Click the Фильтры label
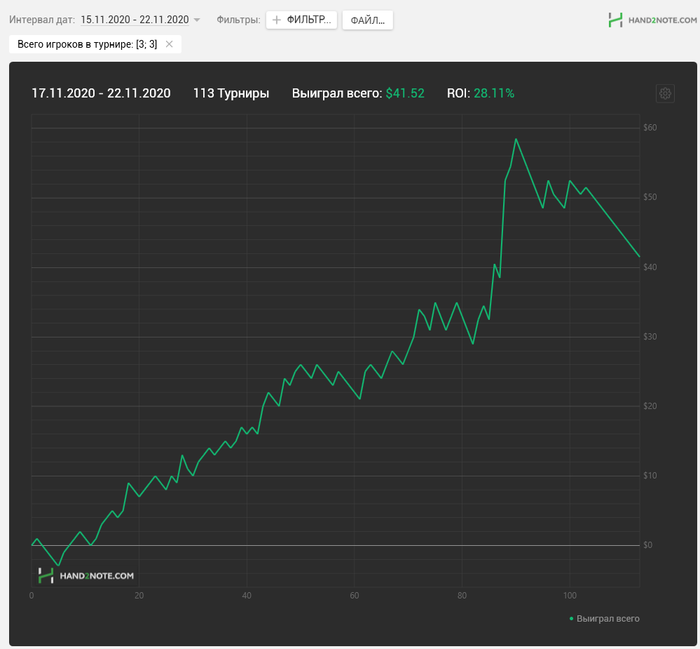Screen dimensions: 700x649 (x=238, y=20)
